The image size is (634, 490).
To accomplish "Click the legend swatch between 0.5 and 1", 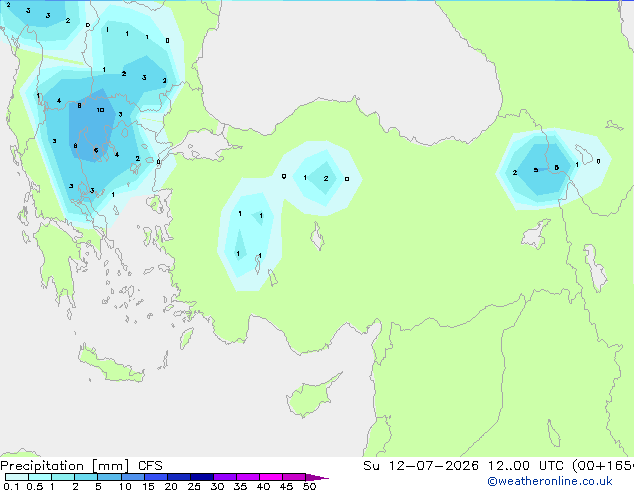I will tap(40, 477).
